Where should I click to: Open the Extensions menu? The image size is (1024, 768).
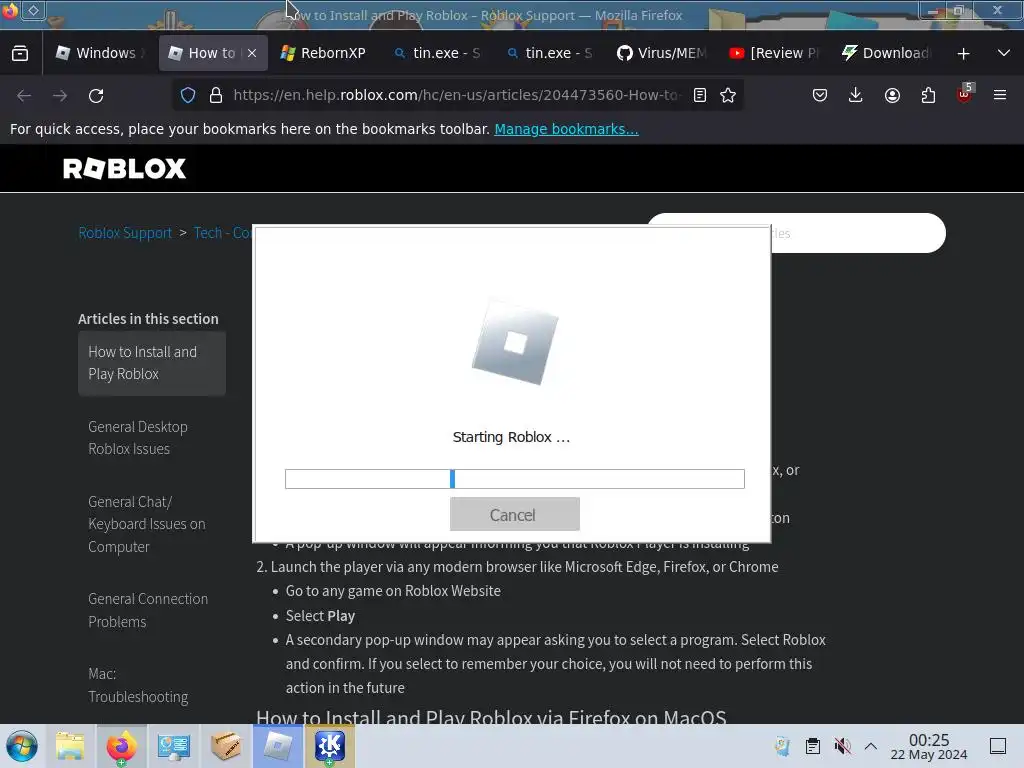[x=928, y=95]
